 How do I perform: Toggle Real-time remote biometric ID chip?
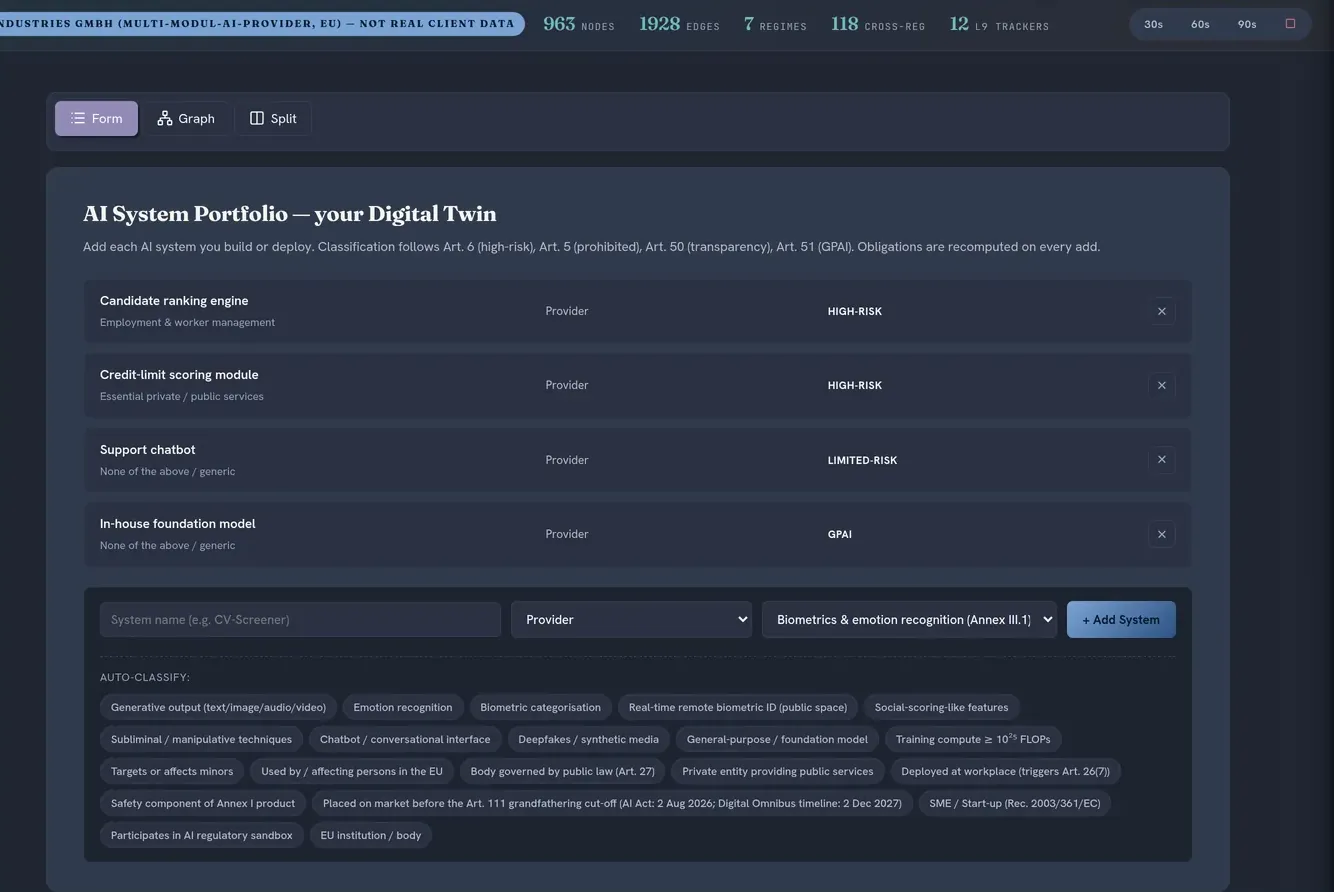(738, 707)
